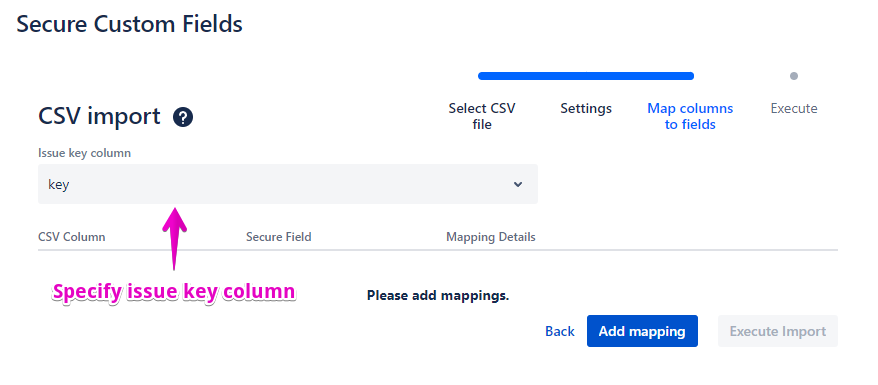Select the 'key' value in the combo box
This screenshot has height=385, width=878.
pyautogui.click(x=59, y=185)
